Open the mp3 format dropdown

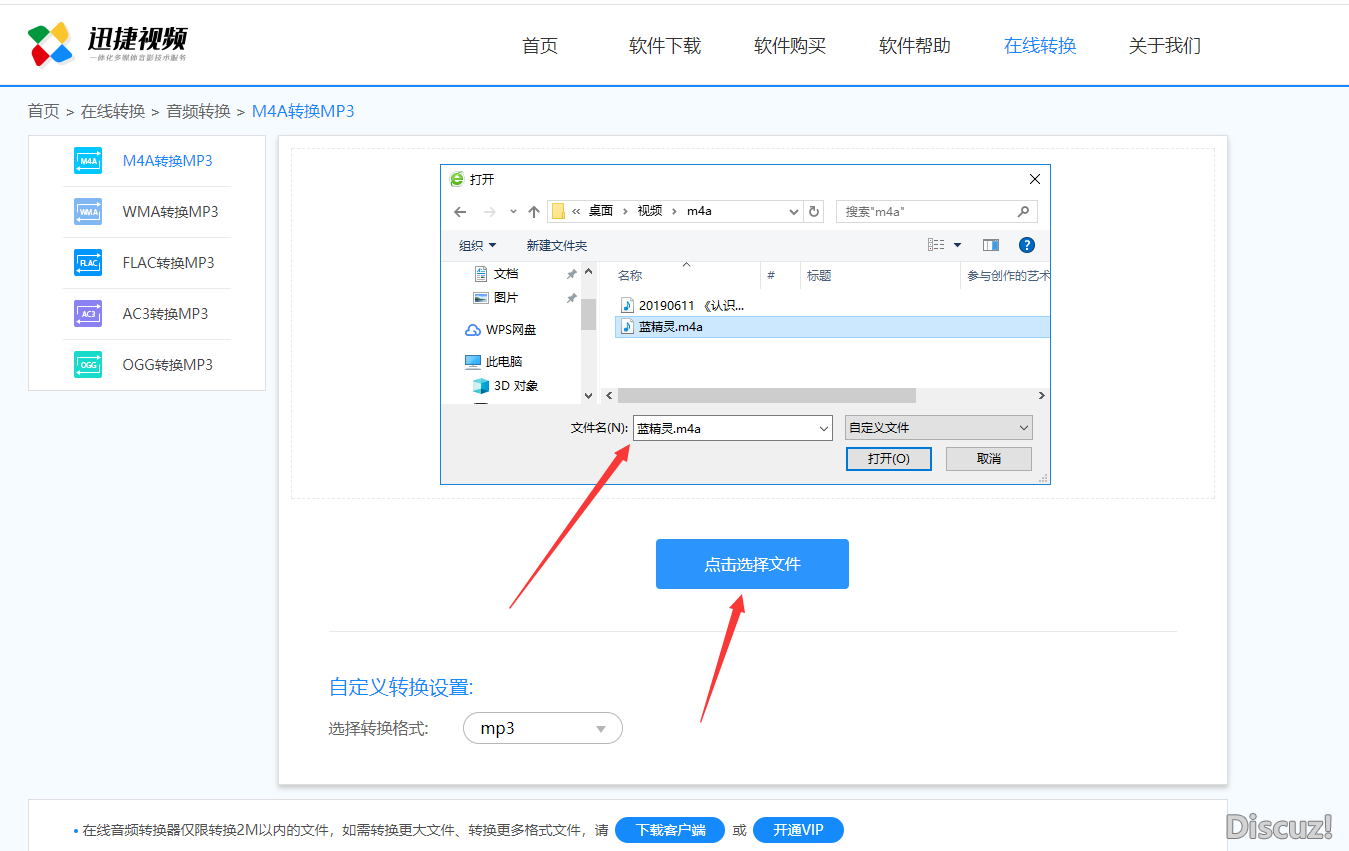pyautogui.click(x=543, y=728)
